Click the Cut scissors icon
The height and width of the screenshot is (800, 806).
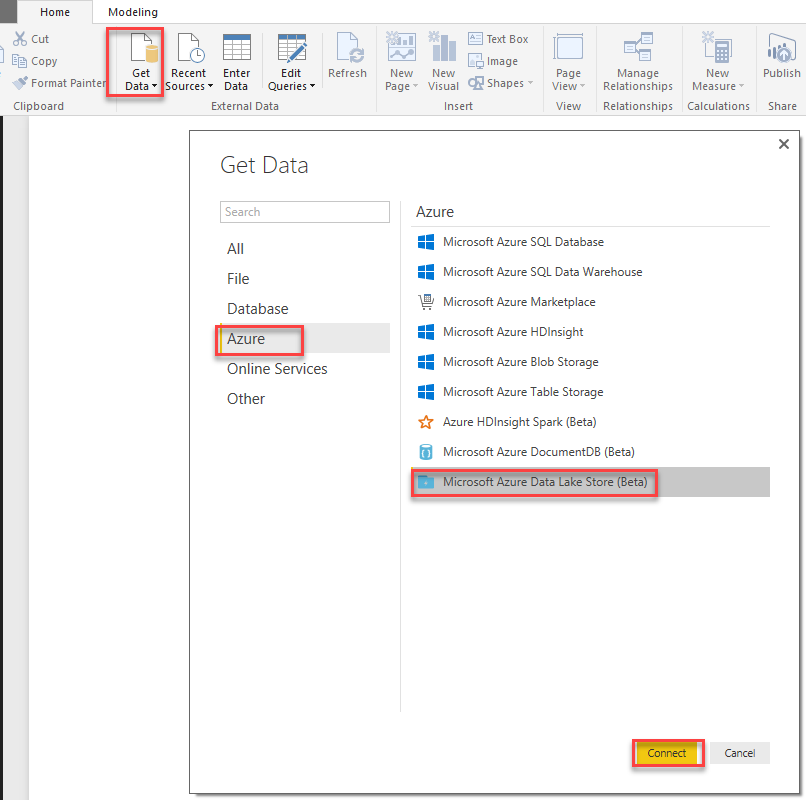tap(20, 39)
